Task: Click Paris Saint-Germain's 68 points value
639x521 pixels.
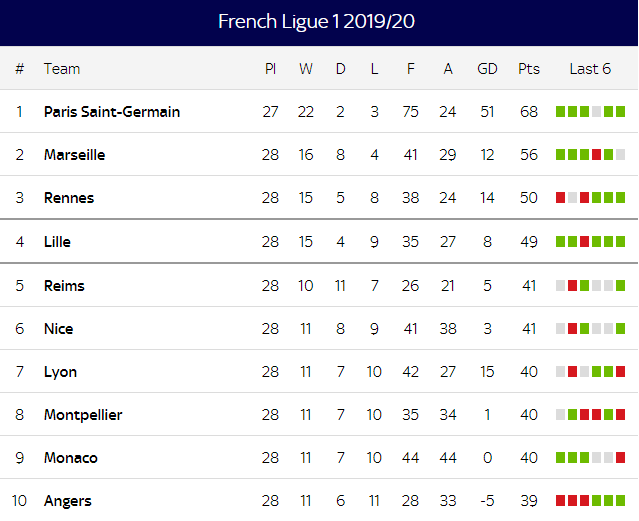Action: coord(529,112)
